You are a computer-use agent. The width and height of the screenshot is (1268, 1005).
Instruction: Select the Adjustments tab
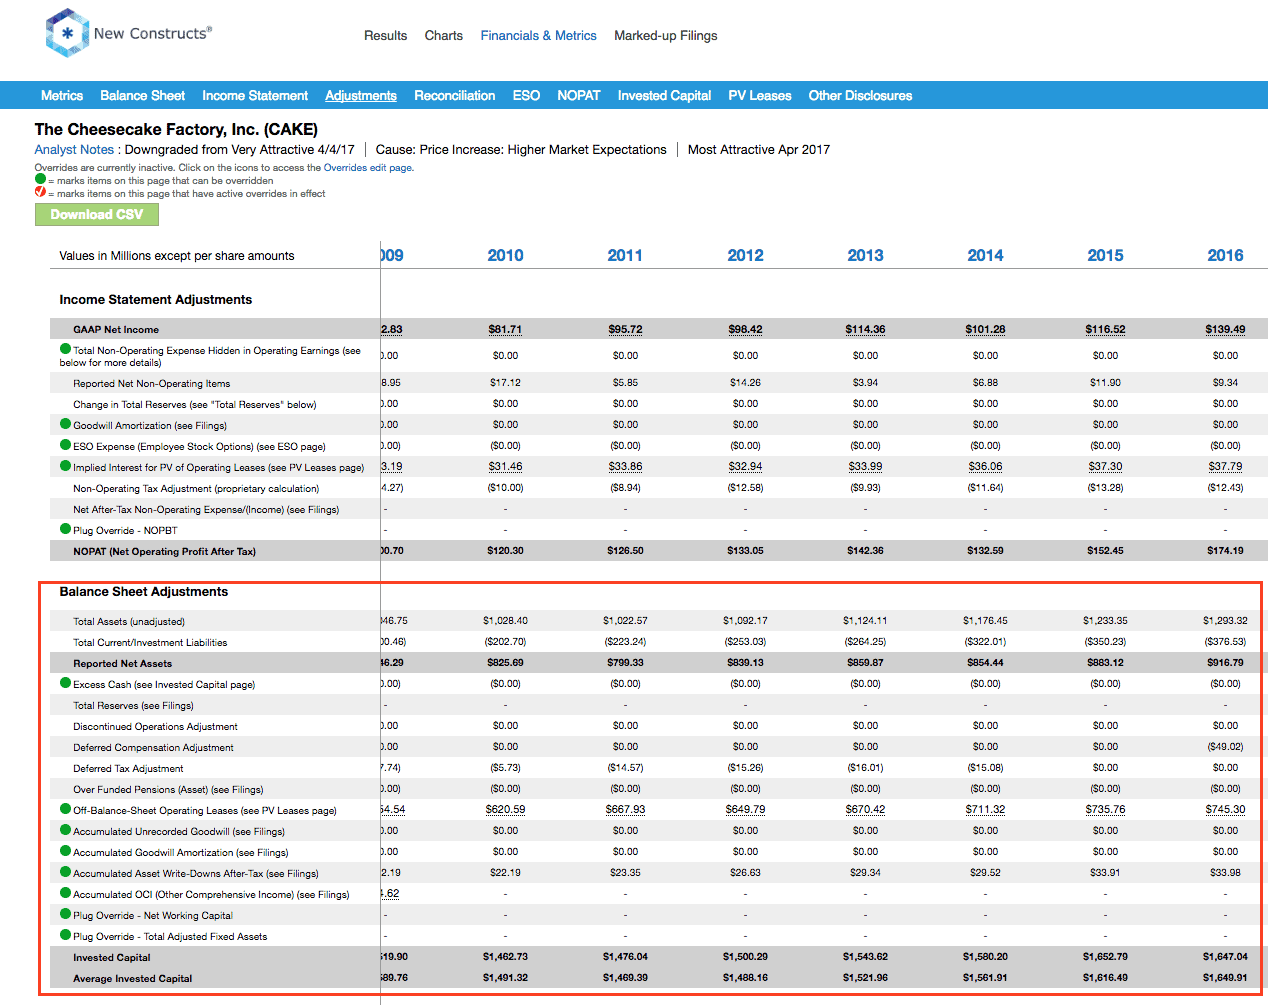pos(361,95)
